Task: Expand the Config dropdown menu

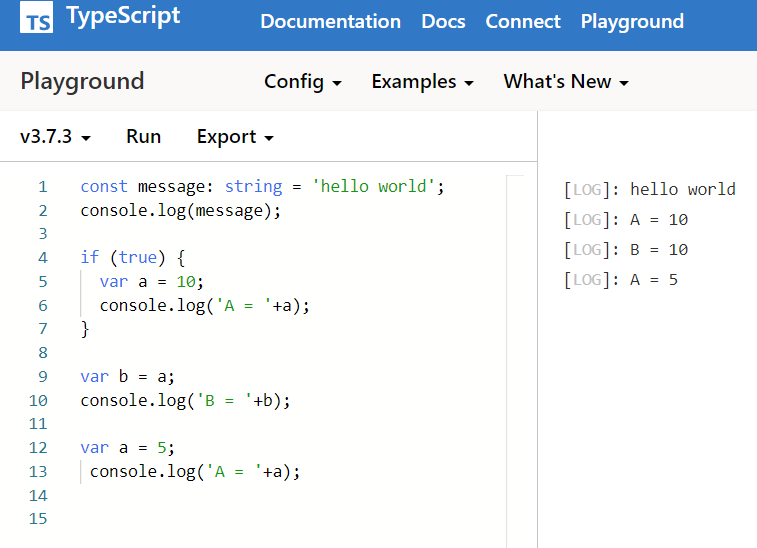Action: click(x=302, y=82)
